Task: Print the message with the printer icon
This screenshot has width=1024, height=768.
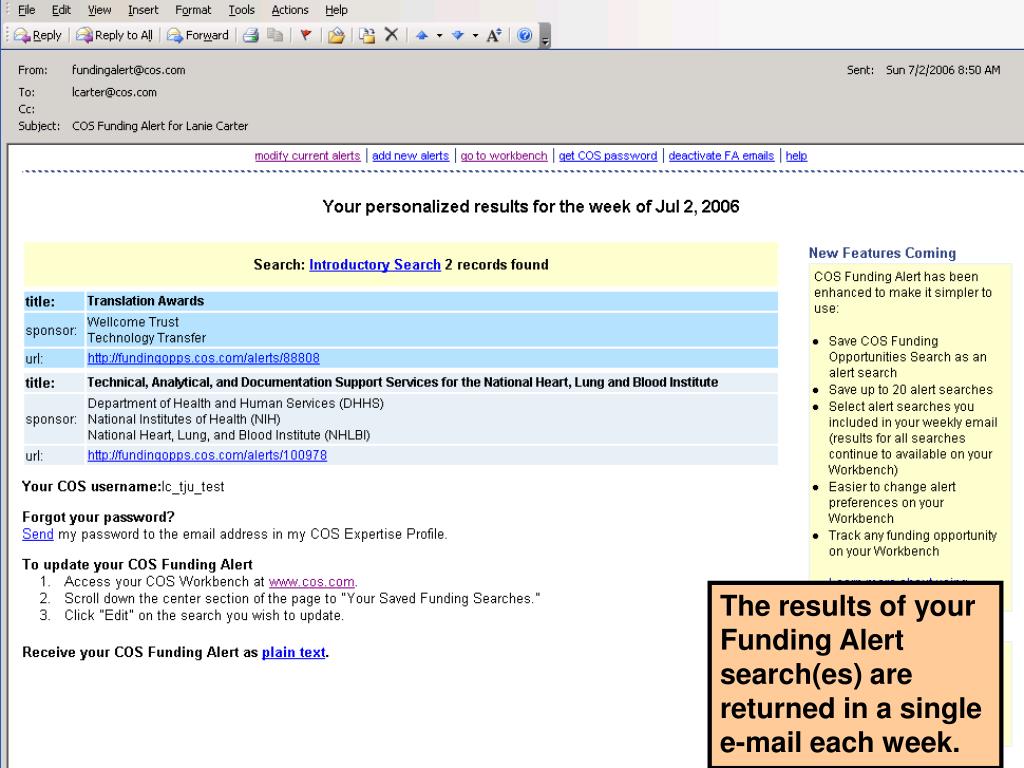Action: (251, 35)
